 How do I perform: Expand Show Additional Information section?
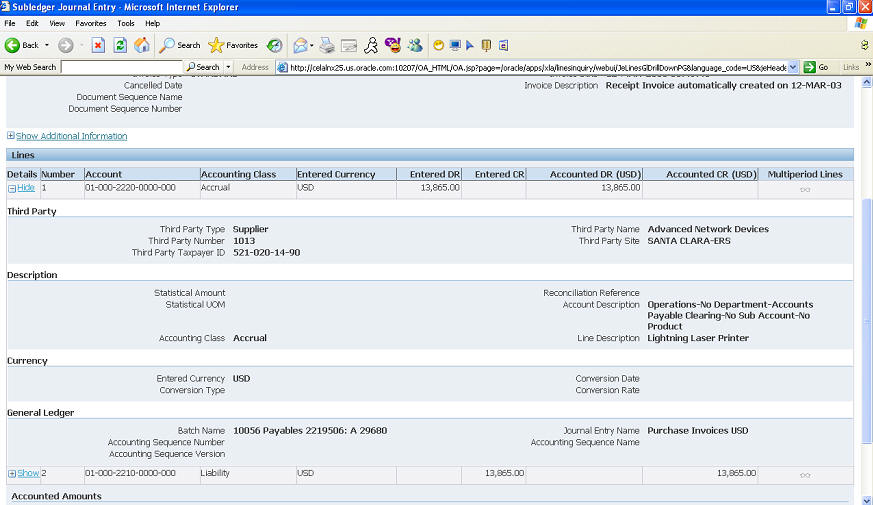70,136
